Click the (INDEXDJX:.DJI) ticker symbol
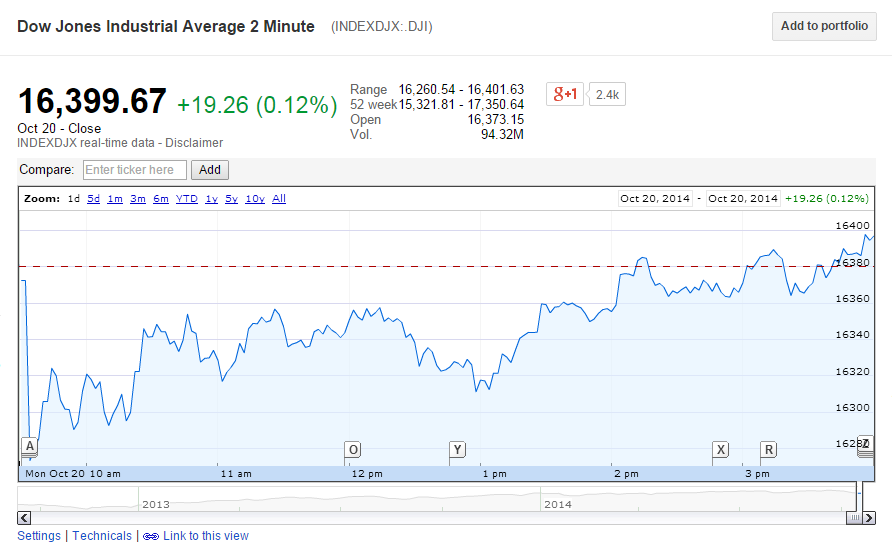Screen dimensions: 892x550 coord(382,27)
